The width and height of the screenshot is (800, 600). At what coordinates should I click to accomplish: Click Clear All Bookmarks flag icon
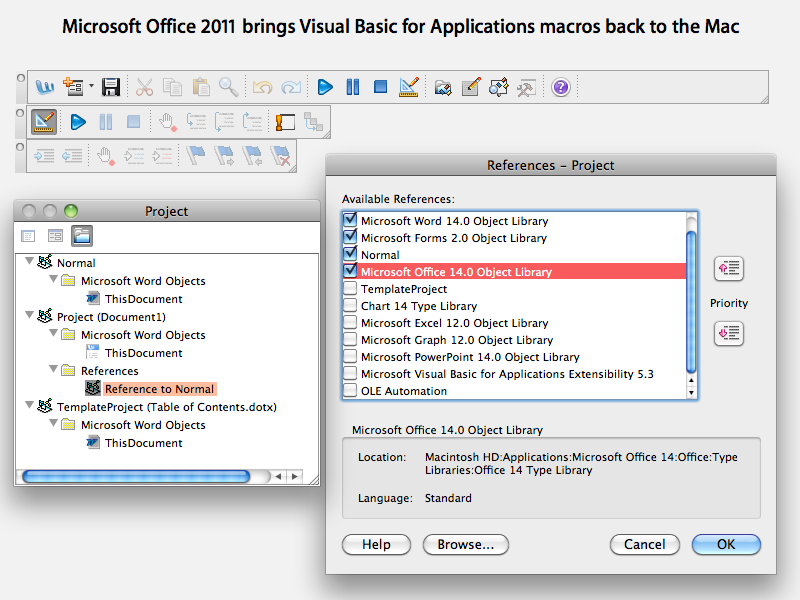281,155
